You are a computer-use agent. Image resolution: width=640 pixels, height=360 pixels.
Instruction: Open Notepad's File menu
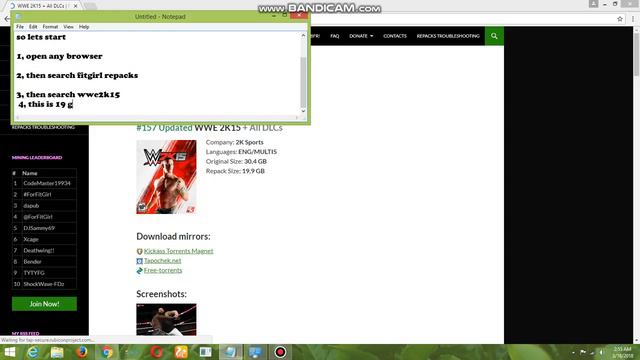20,27
